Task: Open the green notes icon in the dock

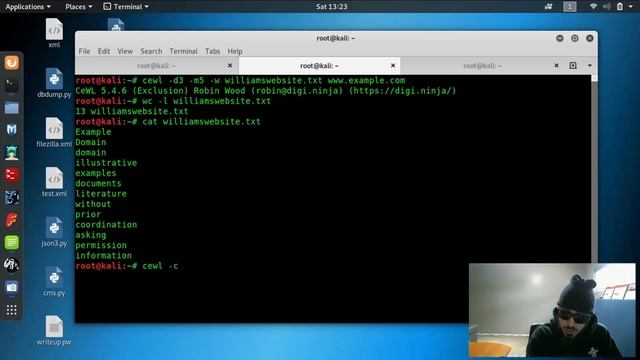Action: coord(11,242)
